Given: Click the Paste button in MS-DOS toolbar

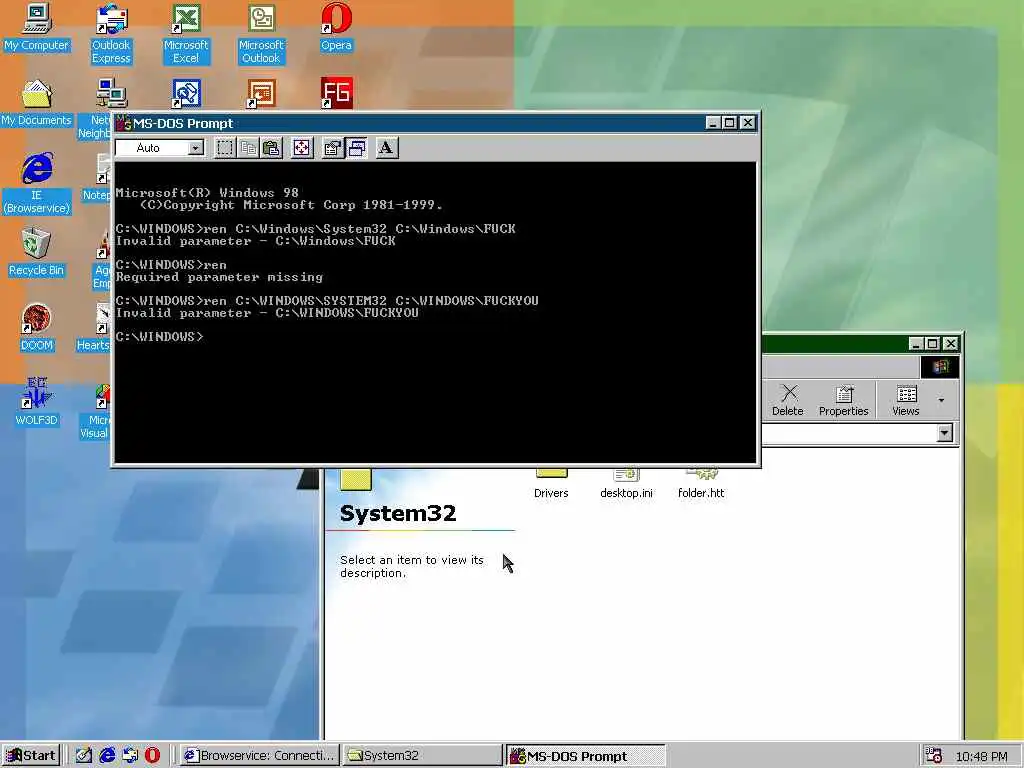Looking at the screenshot, I should click(271, 148).
